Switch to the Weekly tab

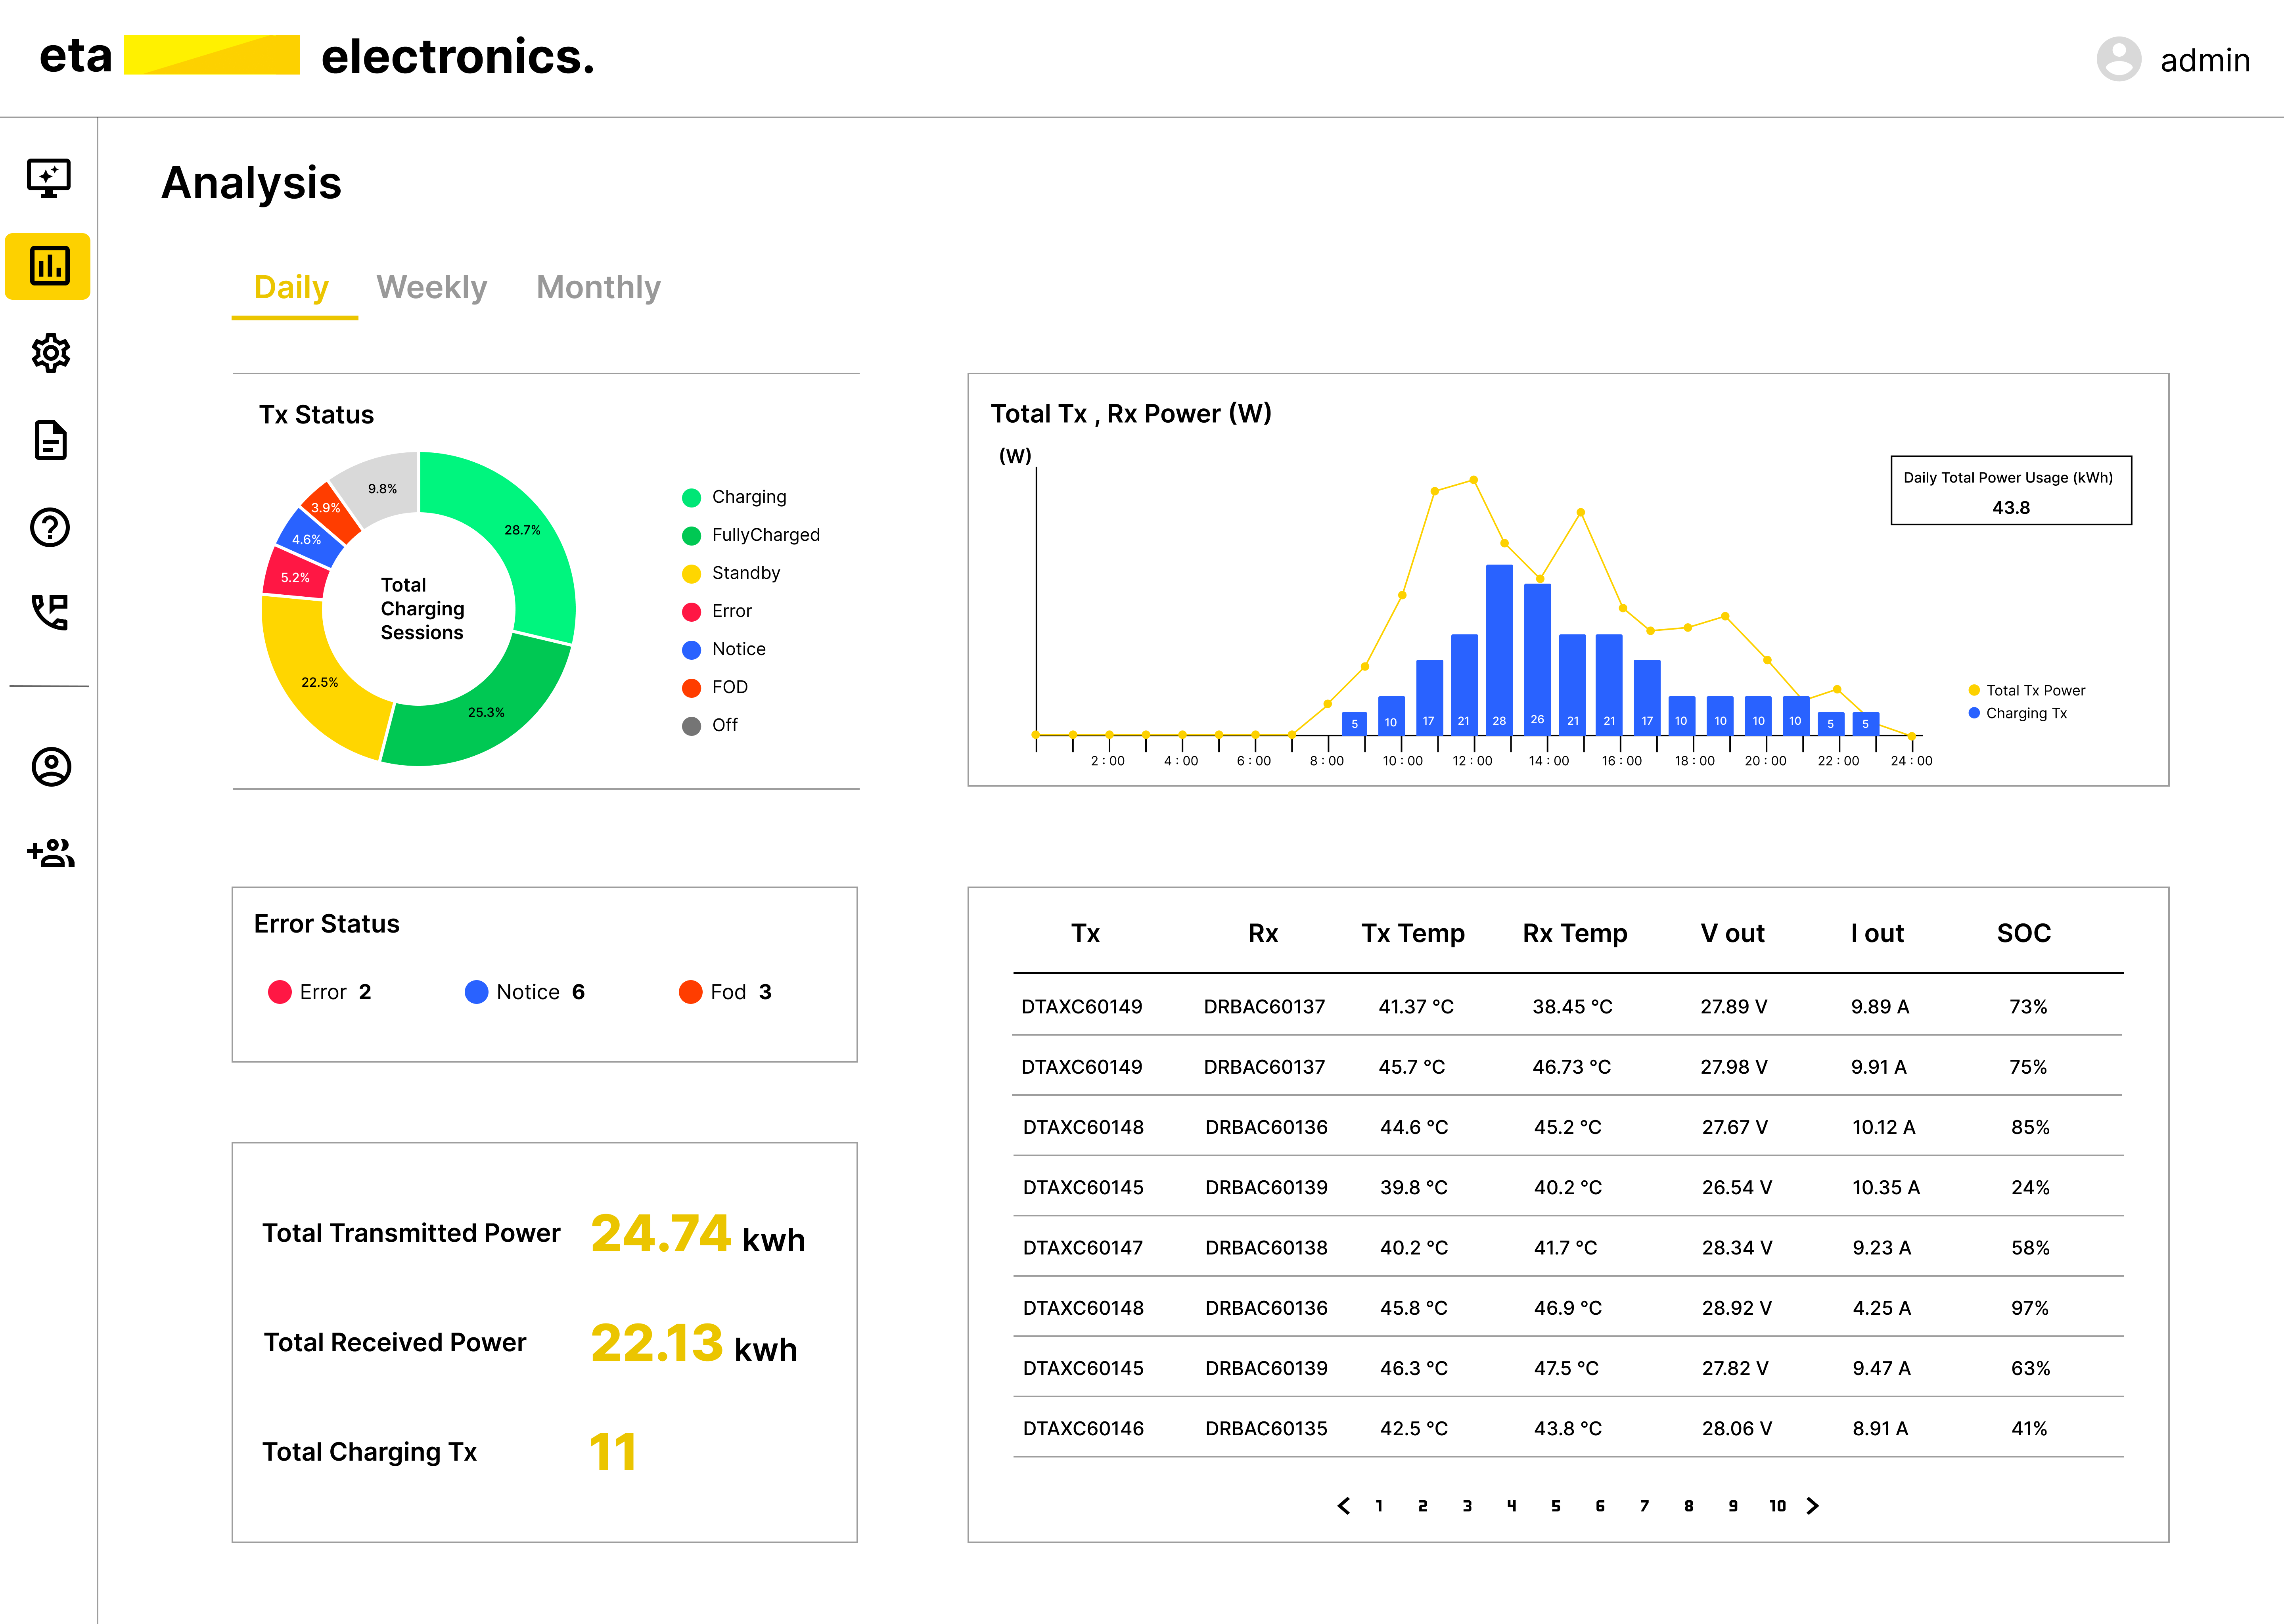(x=431, y=287)
